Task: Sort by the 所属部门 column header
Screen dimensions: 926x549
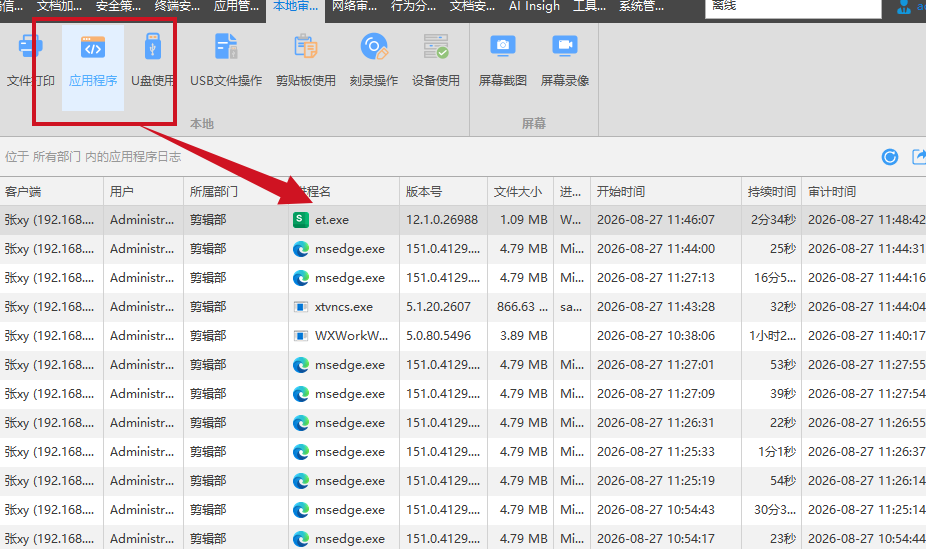Action: pos(236,191)
